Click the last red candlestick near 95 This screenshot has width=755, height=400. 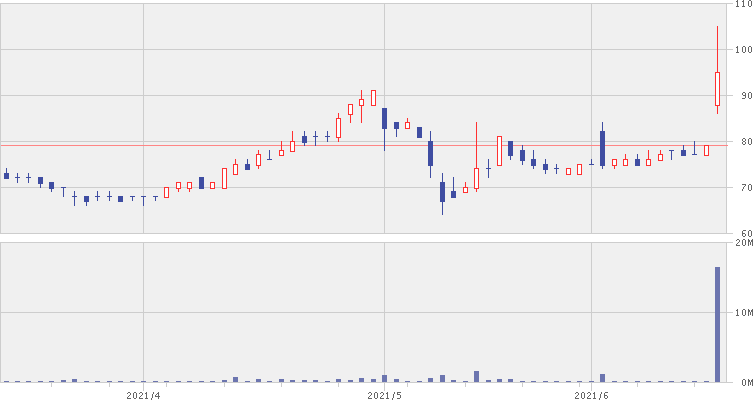click(x=717, y=88)
